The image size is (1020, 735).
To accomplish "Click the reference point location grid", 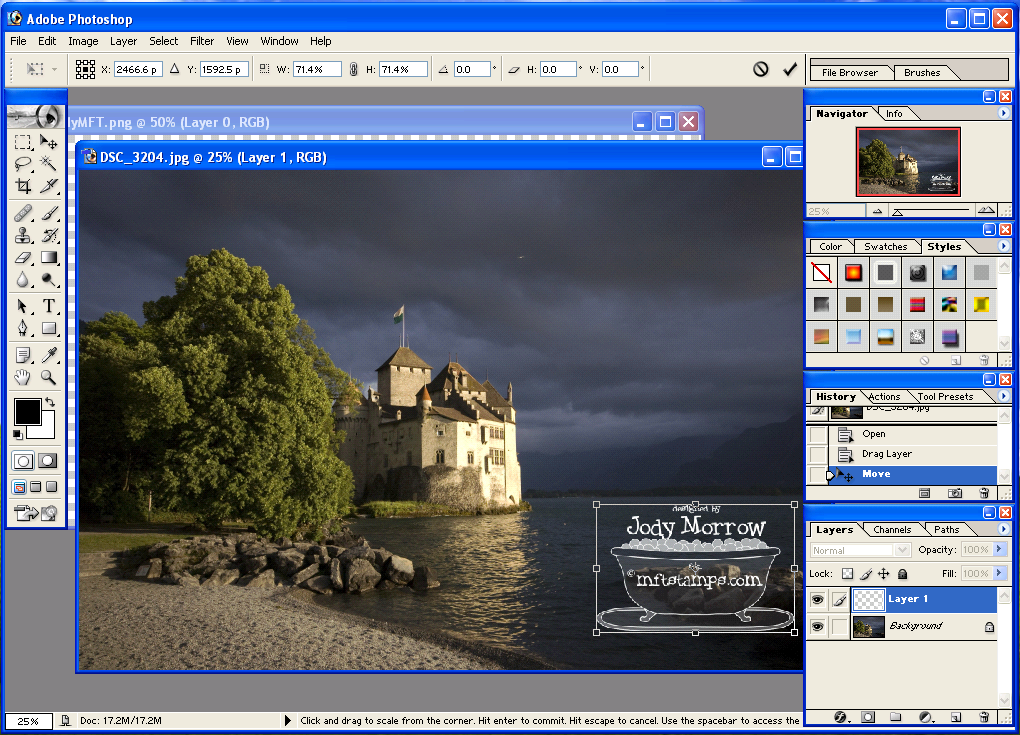I will pyautogui.click(x=85, y=69).
